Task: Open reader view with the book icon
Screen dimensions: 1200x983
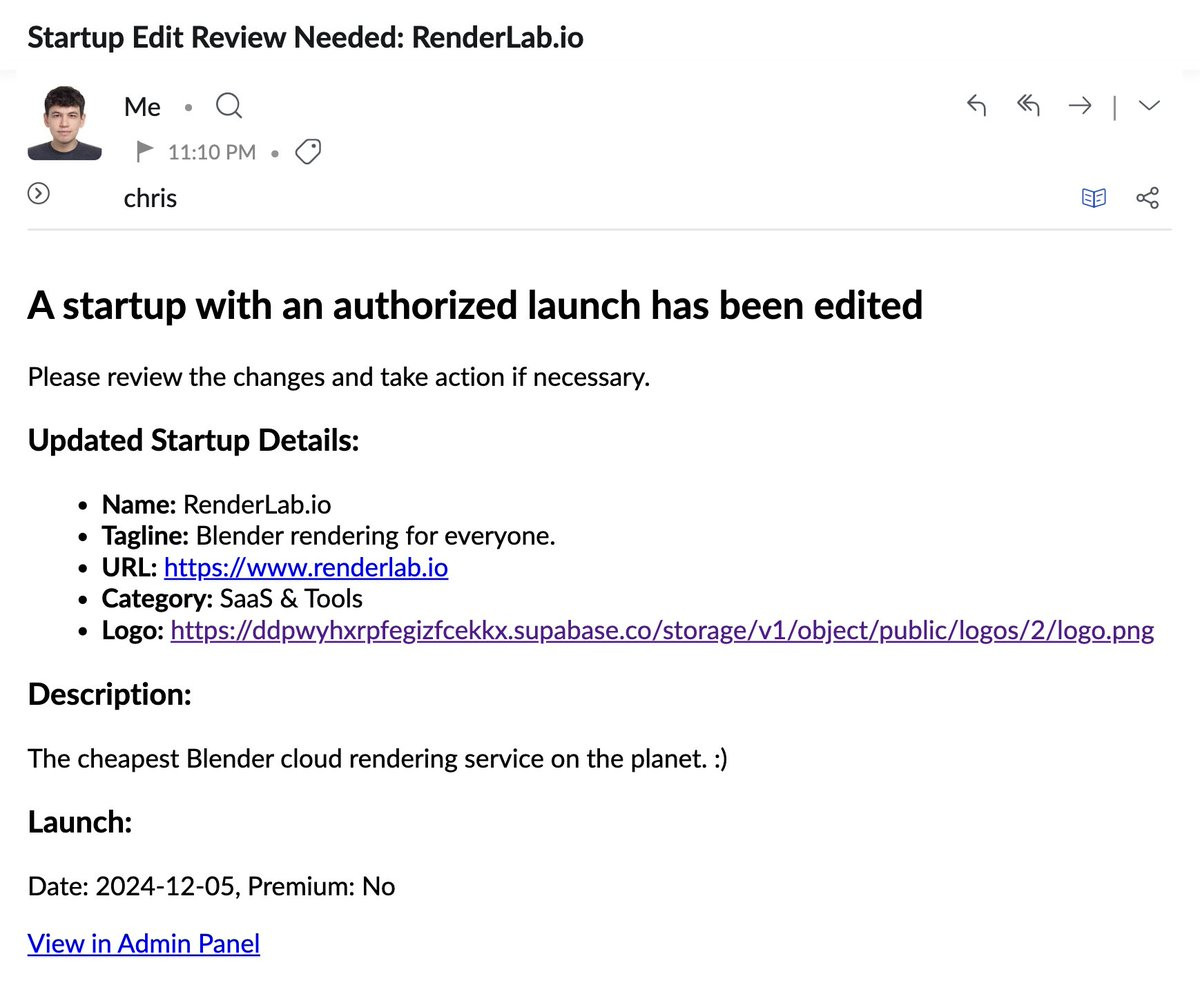Action: (1094, 198)
